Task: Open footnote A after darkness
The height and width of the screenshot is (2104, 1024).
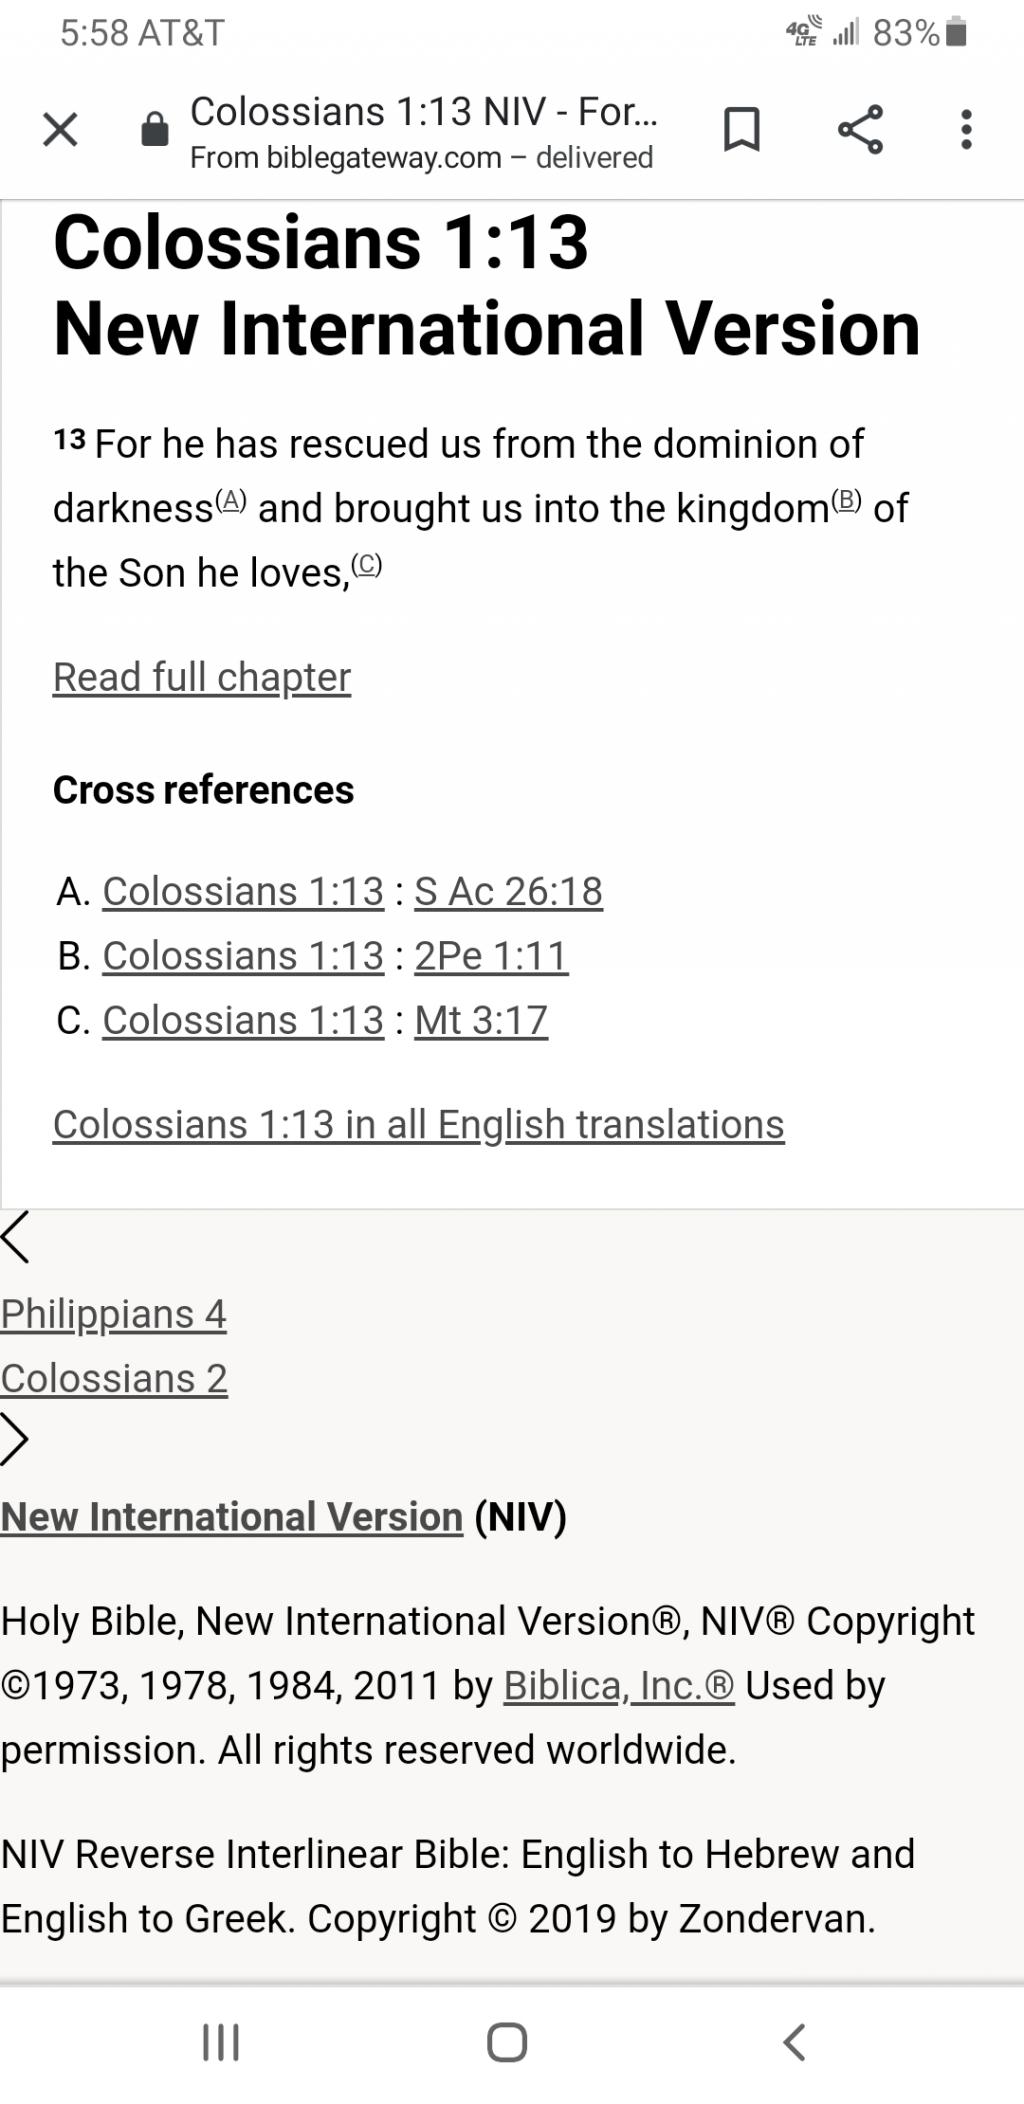Action: click(x=231, y=501)
